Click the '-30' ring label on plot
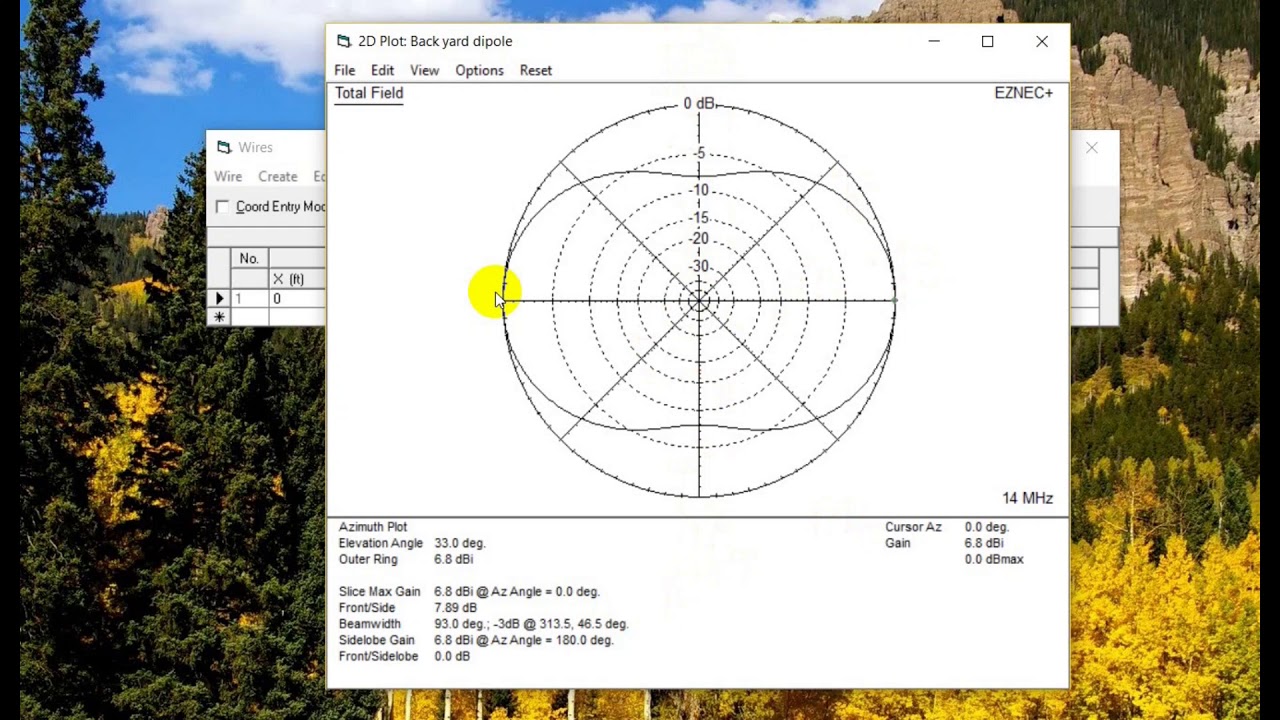The width and height of the screenshot is (1280, 720). [699, 266]
